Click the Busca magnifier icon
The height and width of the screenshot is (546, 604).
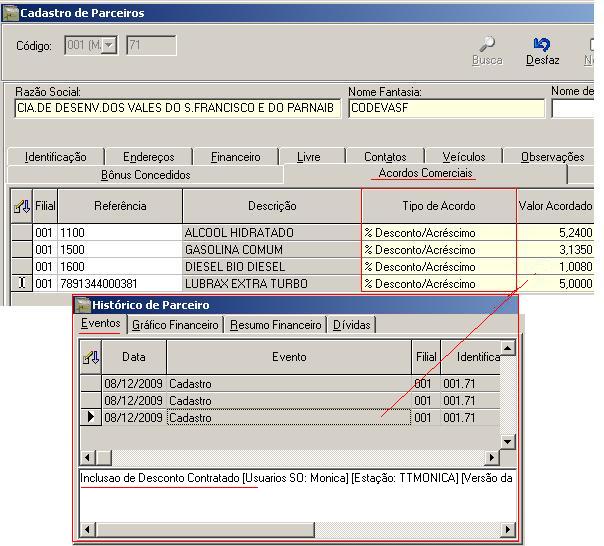487,44
